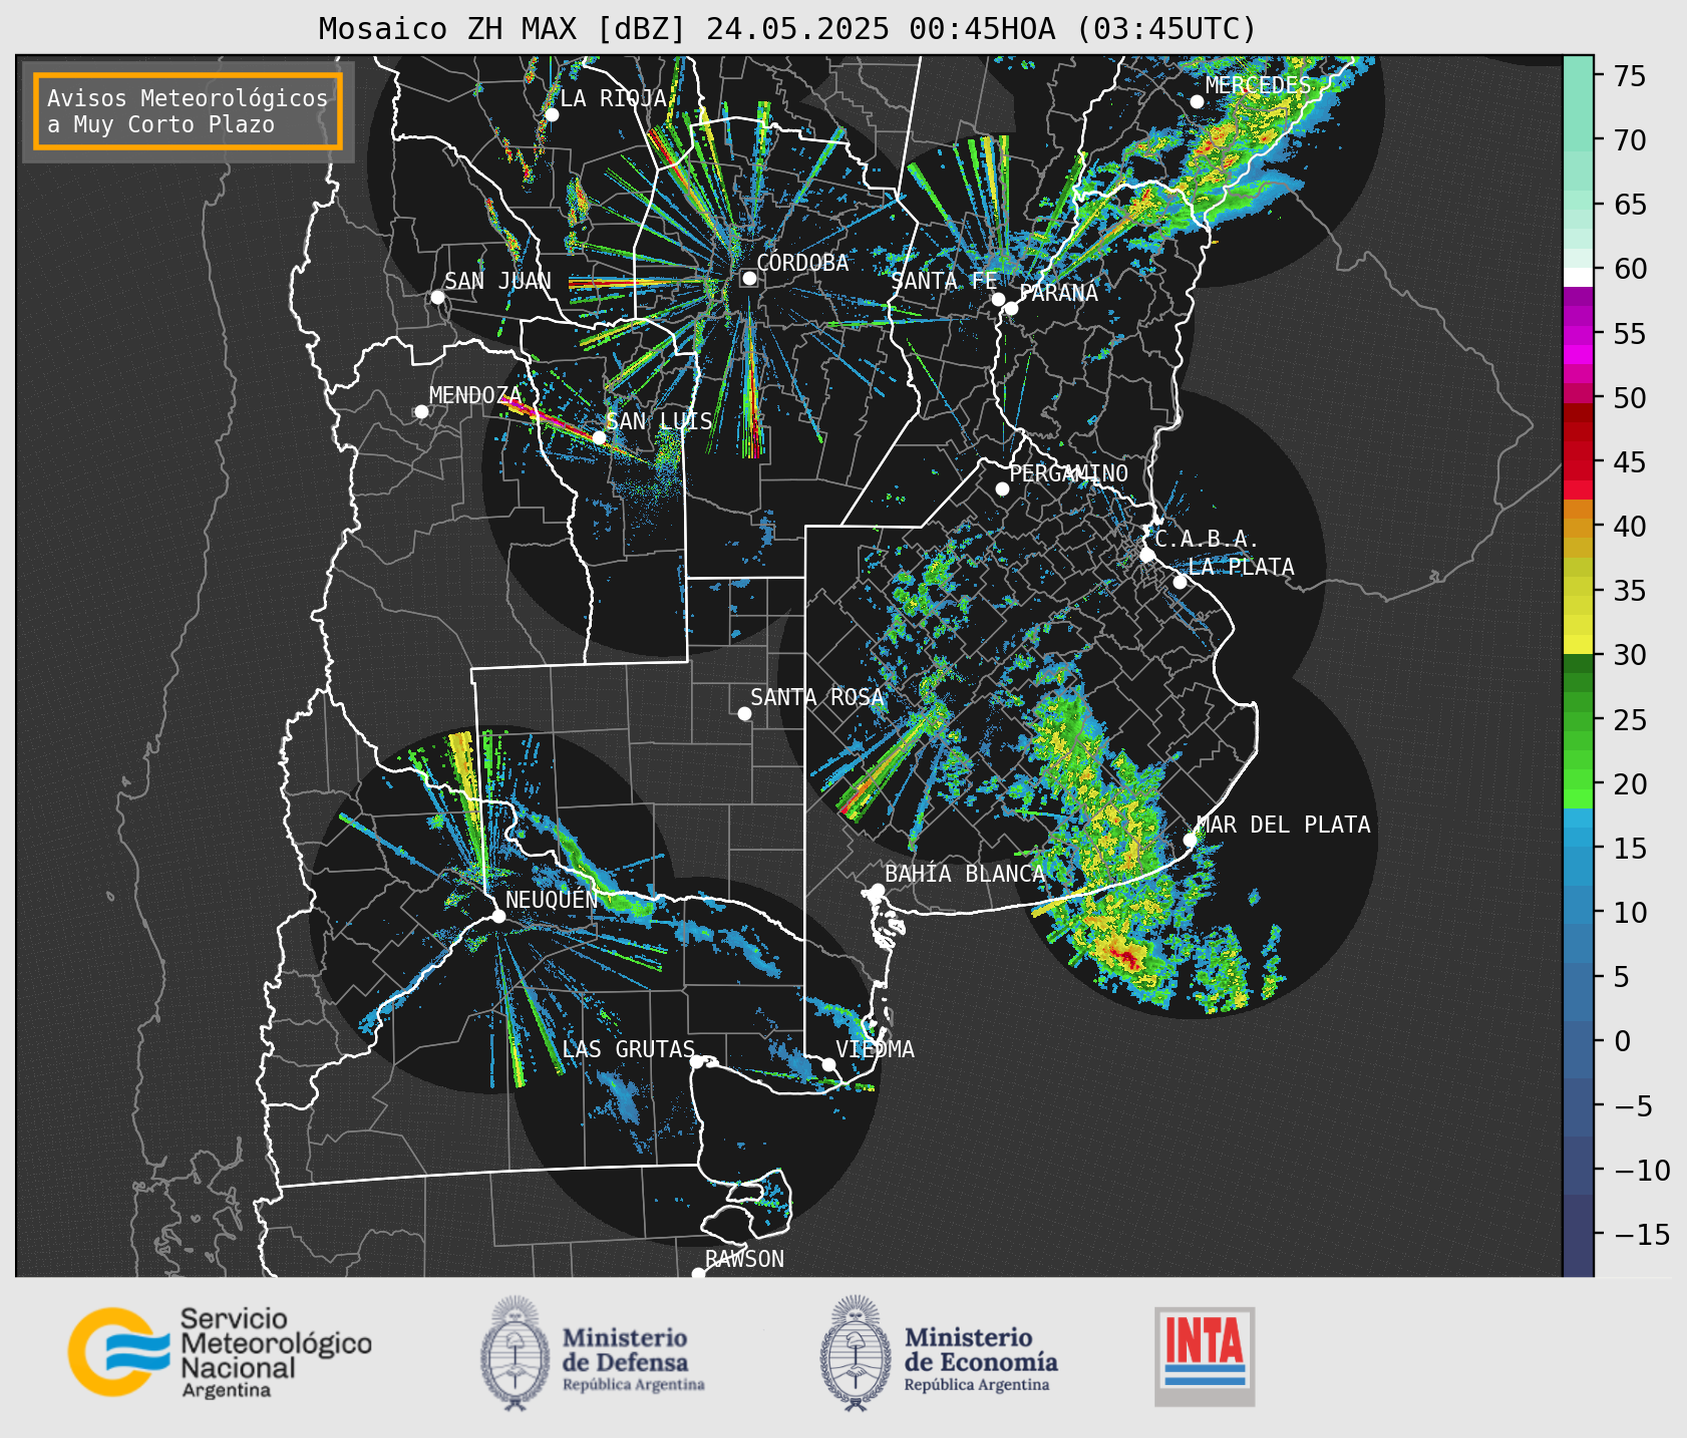Click the Ministerio de Defensa emblem
1687x1438 pixels.
coord(515,1353)
